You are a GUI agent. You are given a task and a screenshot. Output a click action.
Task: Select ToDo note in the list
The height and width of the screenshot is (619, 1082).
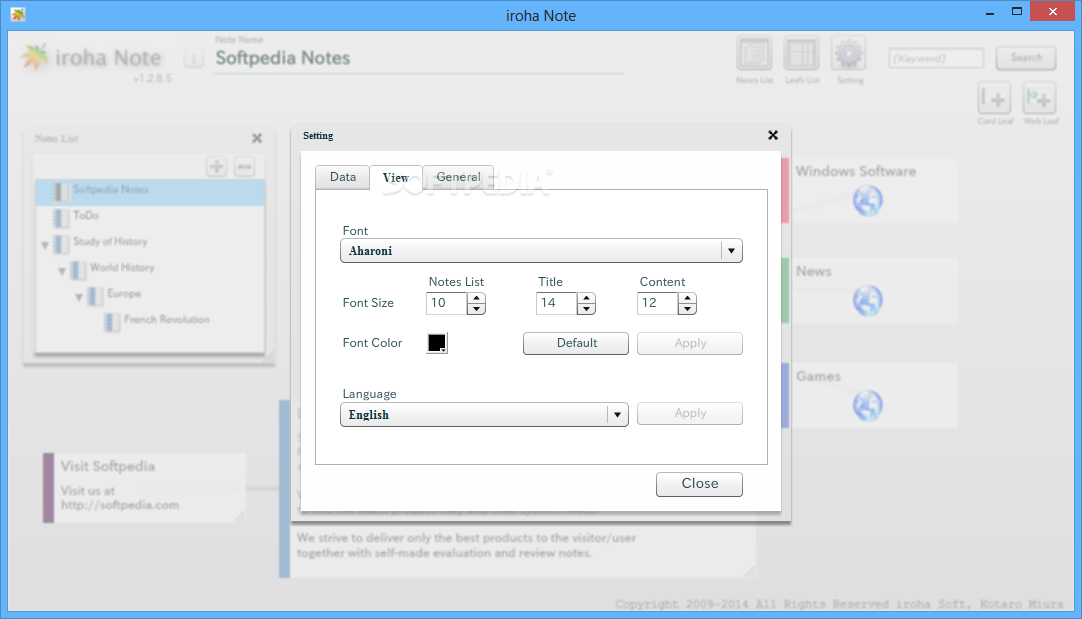[x=150, y=217]
